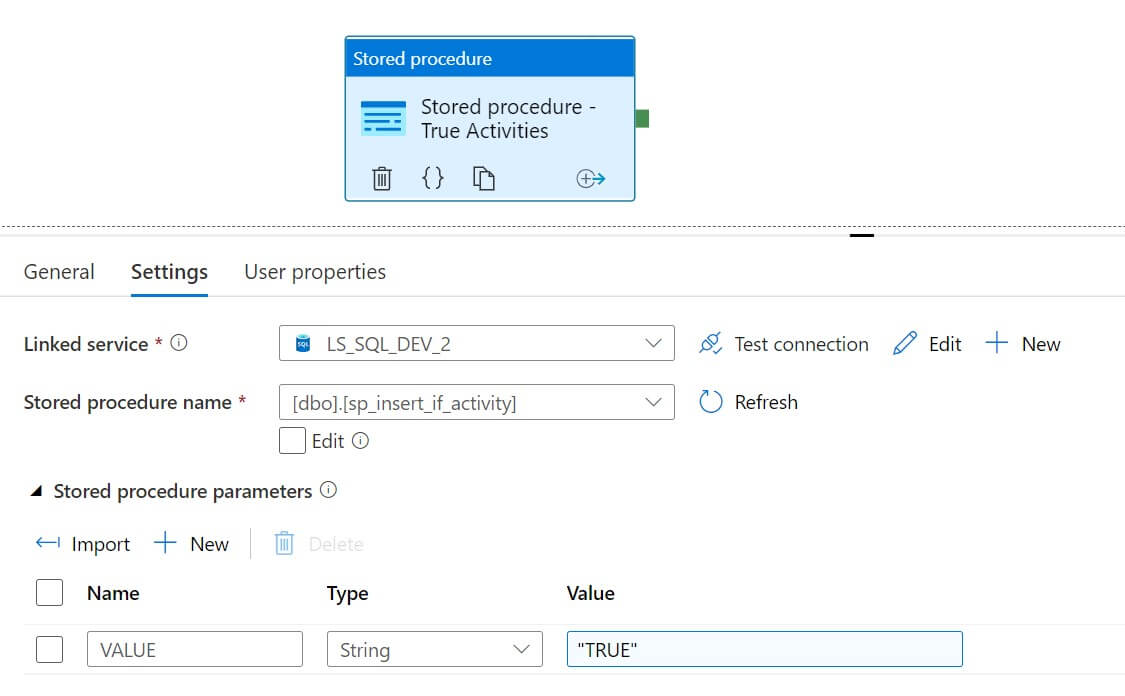
Task: Open the Linked service dropdown LS_SQL_DEV_2
Action: tap(476, 344)
